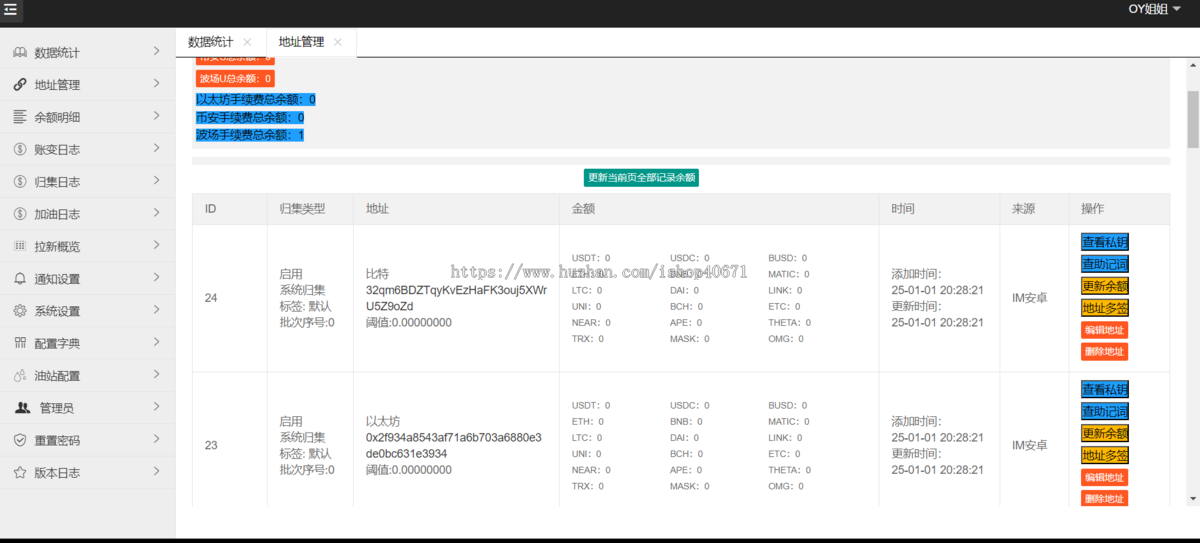Expand the 归集日志 sidebar chevron

tap(157, 180)
